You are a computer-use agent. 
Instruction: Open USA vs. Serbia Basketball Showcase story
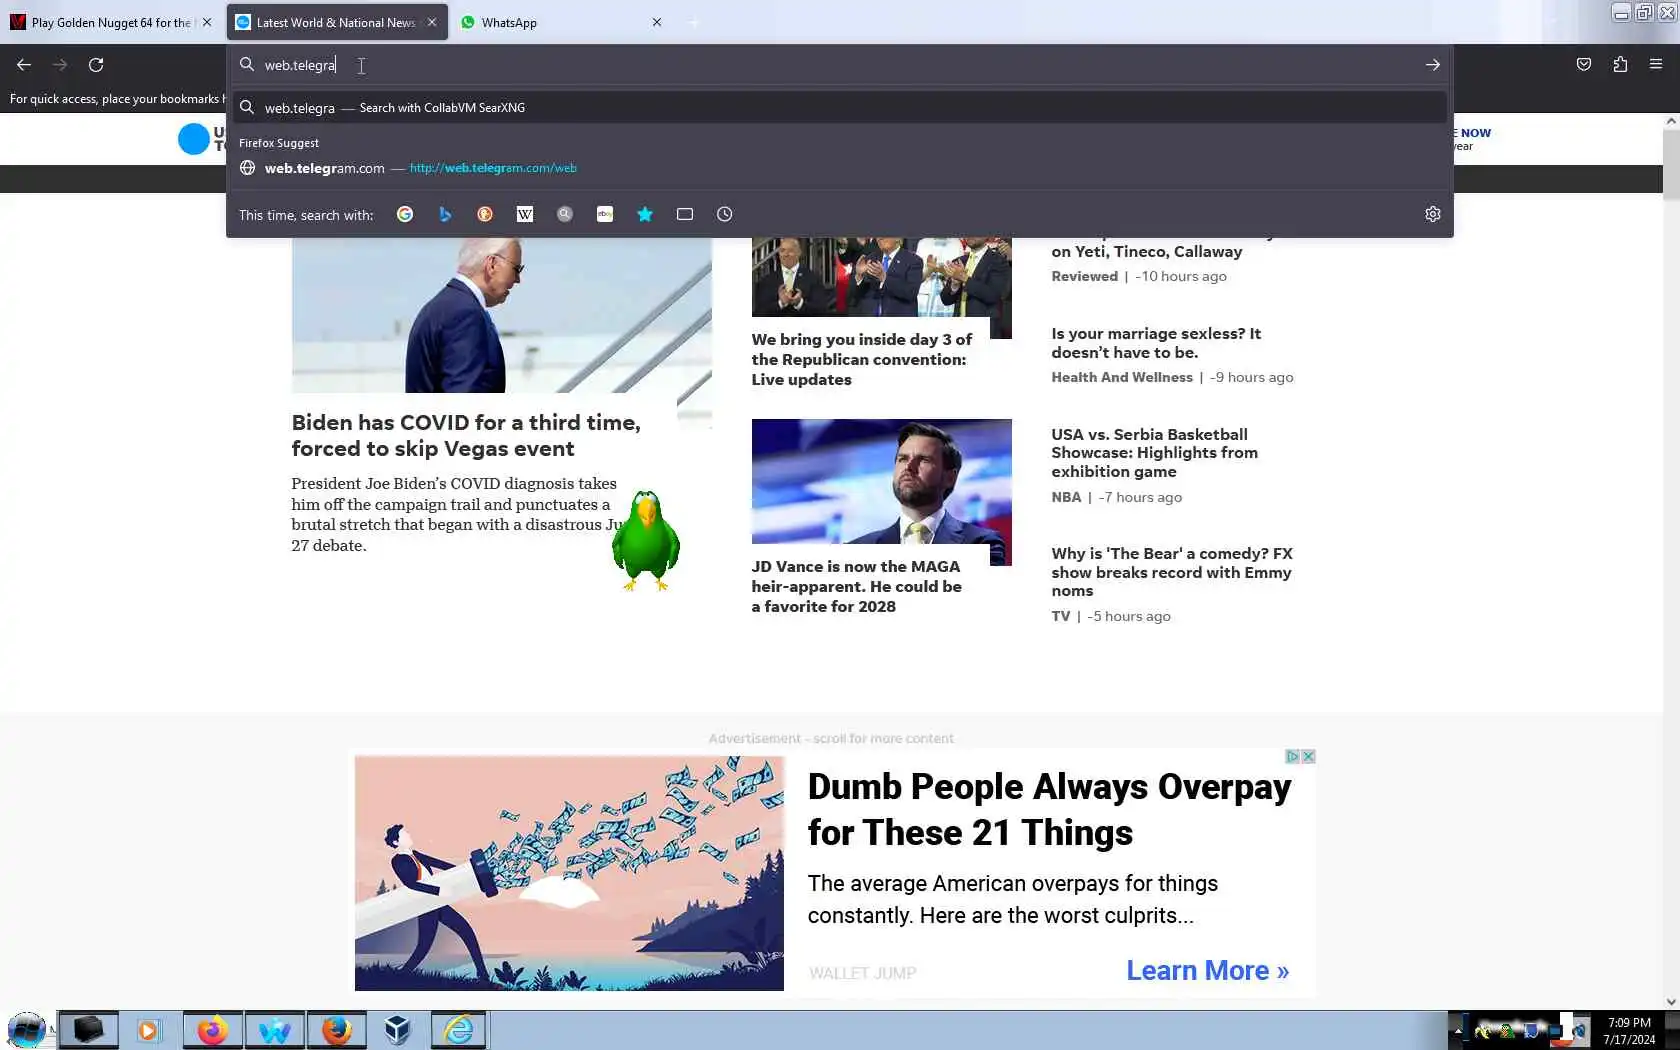pyautogui.click(x=1155, y=453)
